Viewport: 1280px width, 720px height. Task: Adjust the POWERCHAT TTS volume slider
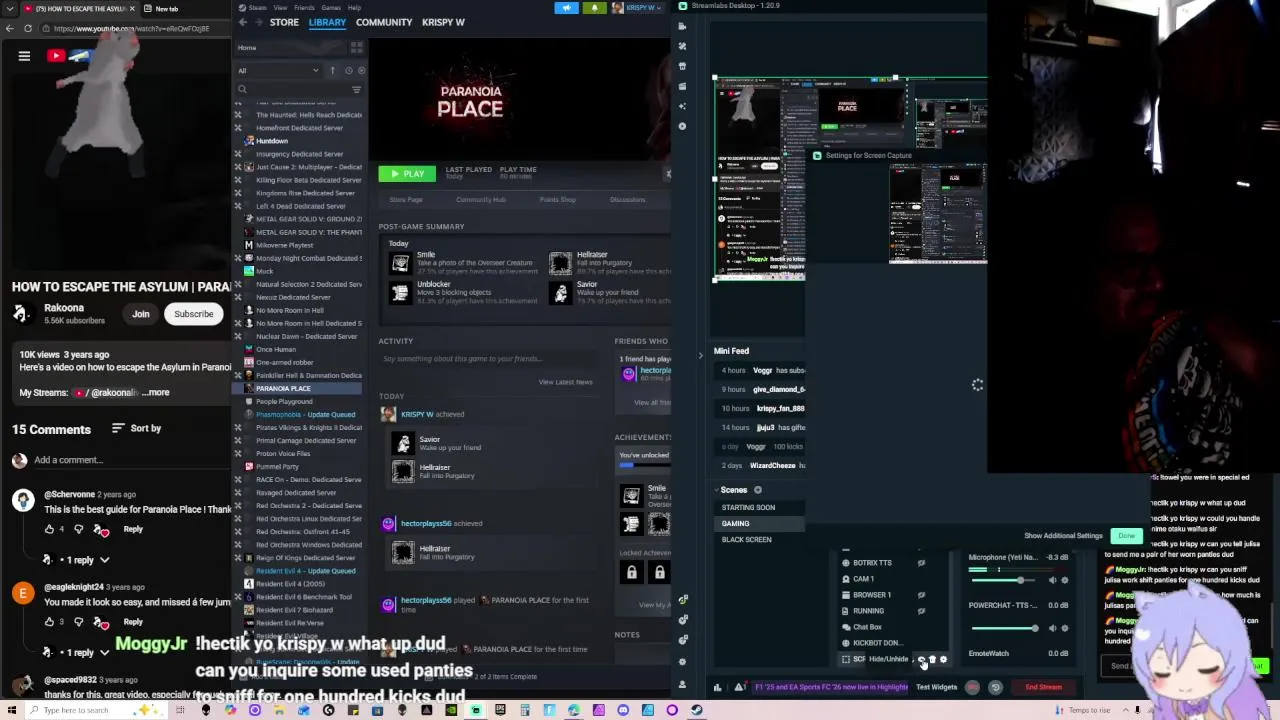point(1003,628)
